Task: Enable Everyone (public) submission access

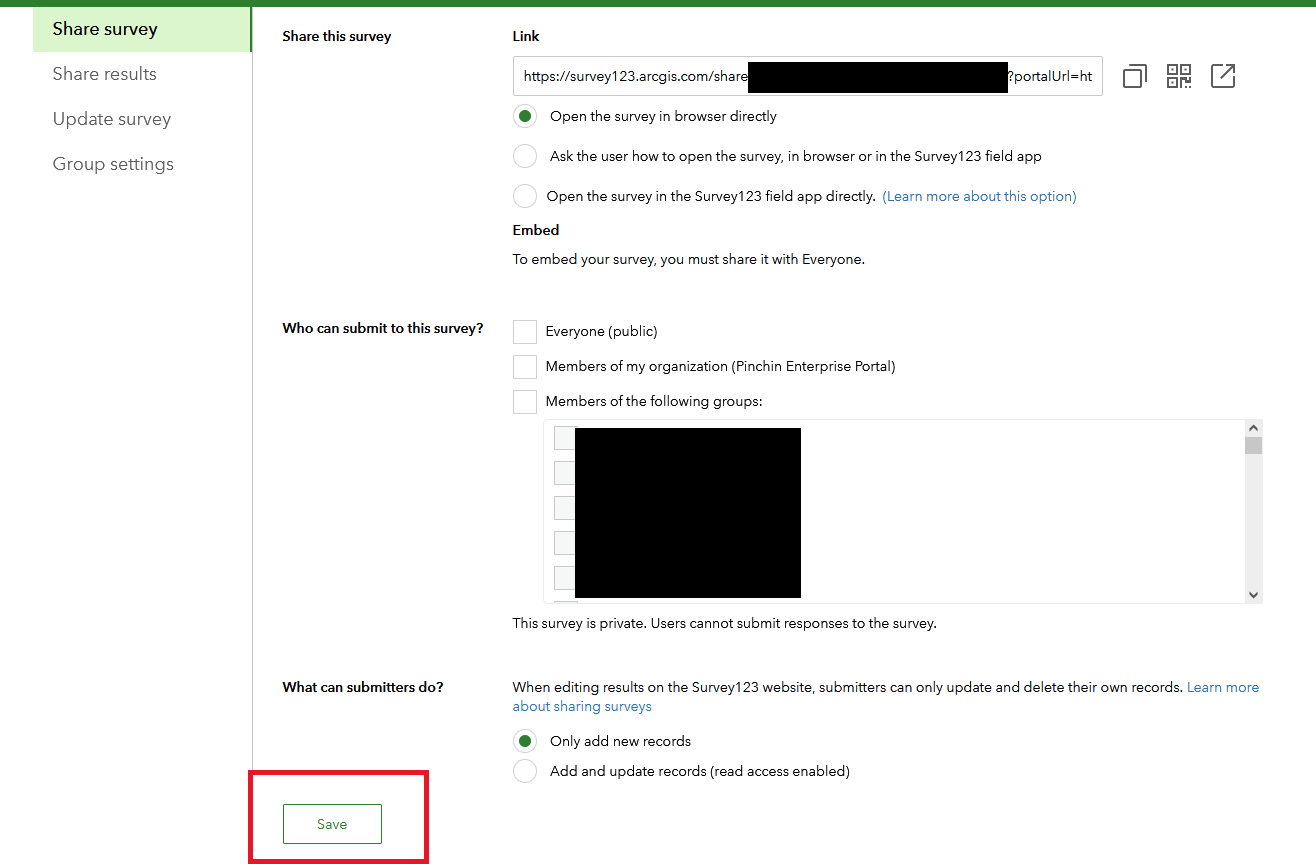Action: (524, 331)
